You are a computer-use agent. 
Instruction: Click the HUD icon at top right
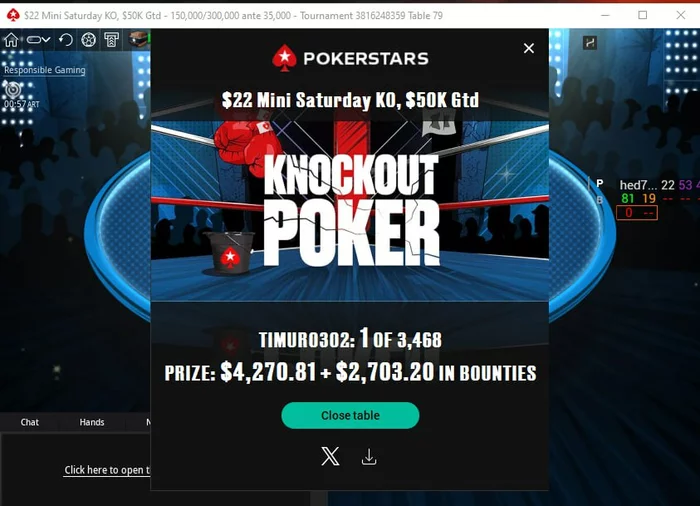(x=590, y=43)
